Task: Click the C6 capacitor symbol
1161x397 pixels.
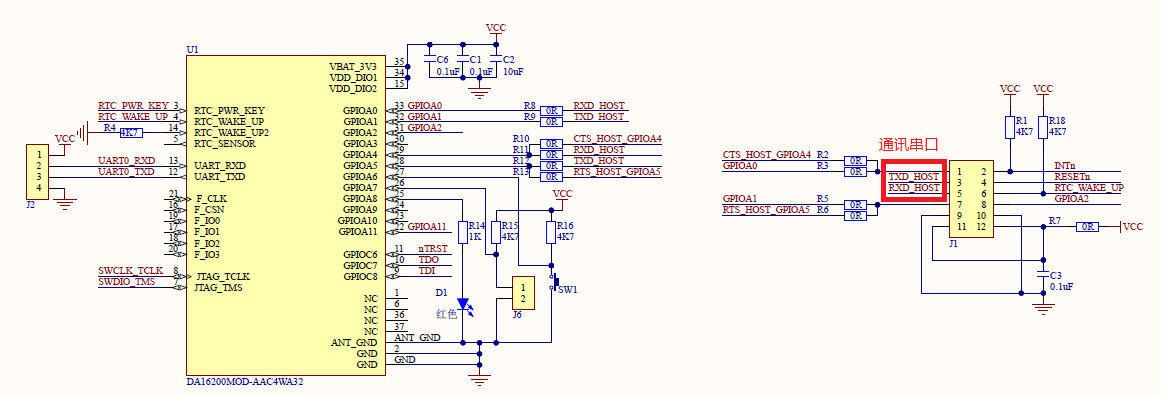Action: 429,59
